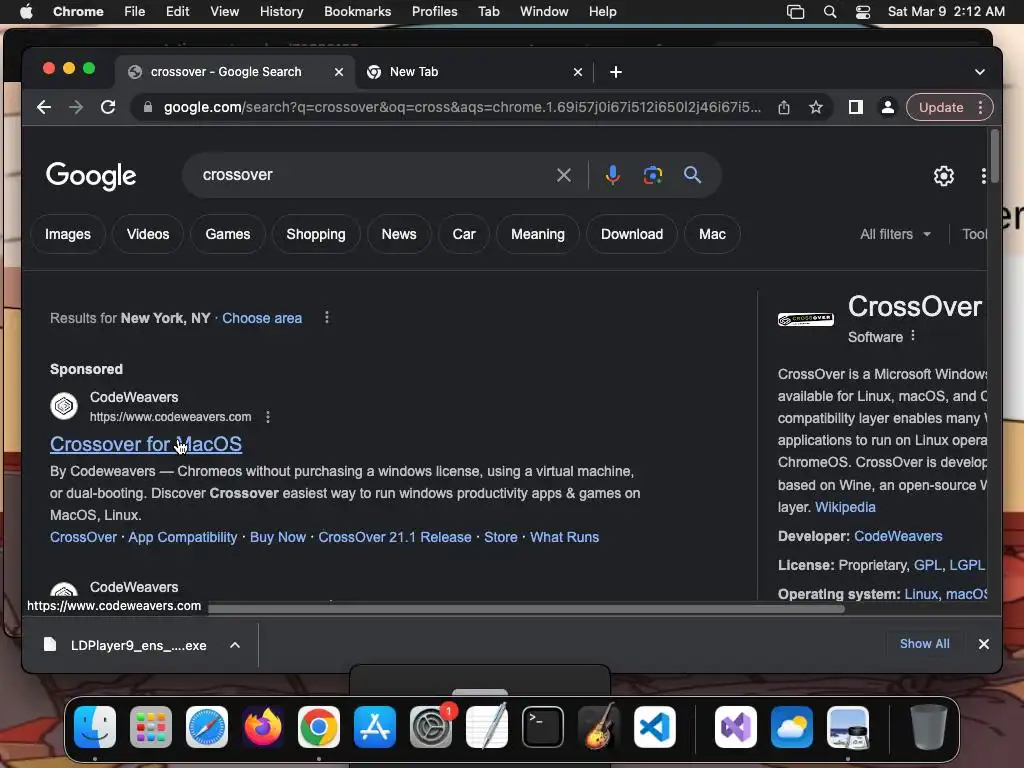This screenshot has width=1024, height=768.
Task: Click the Choose area link
Action: click(x=262, y=318)
